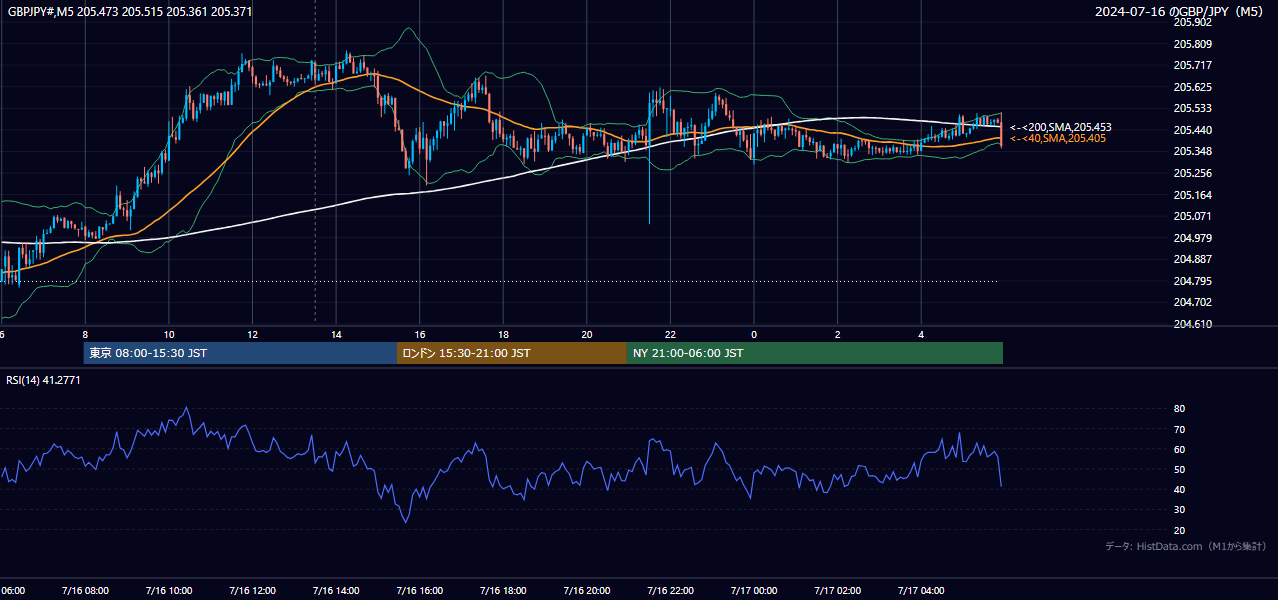Click hour label 14 under the price chart

[336, 335]
